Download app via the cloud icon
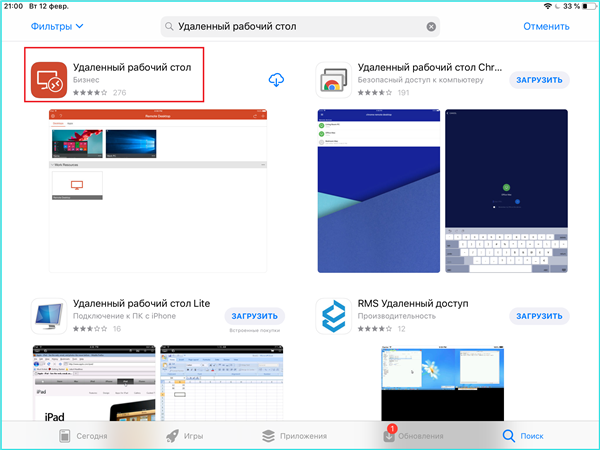Viewport: 600px width, 450px height. pyautogui.click(x=276, y=80)
